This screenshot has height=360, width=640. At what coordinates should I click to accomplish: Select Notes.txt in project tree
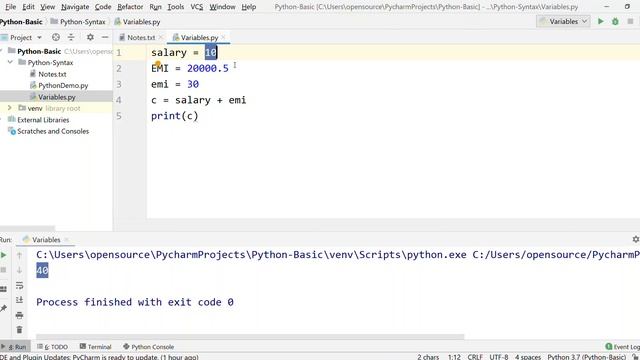(x=52, y=74)
